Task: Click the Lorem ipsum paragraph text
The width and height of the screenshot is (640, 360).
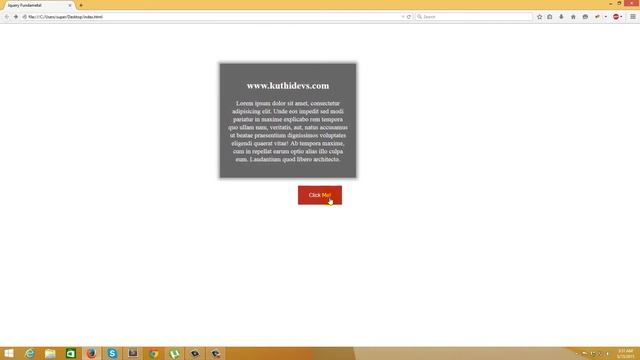Action: [x=288, y=131]
